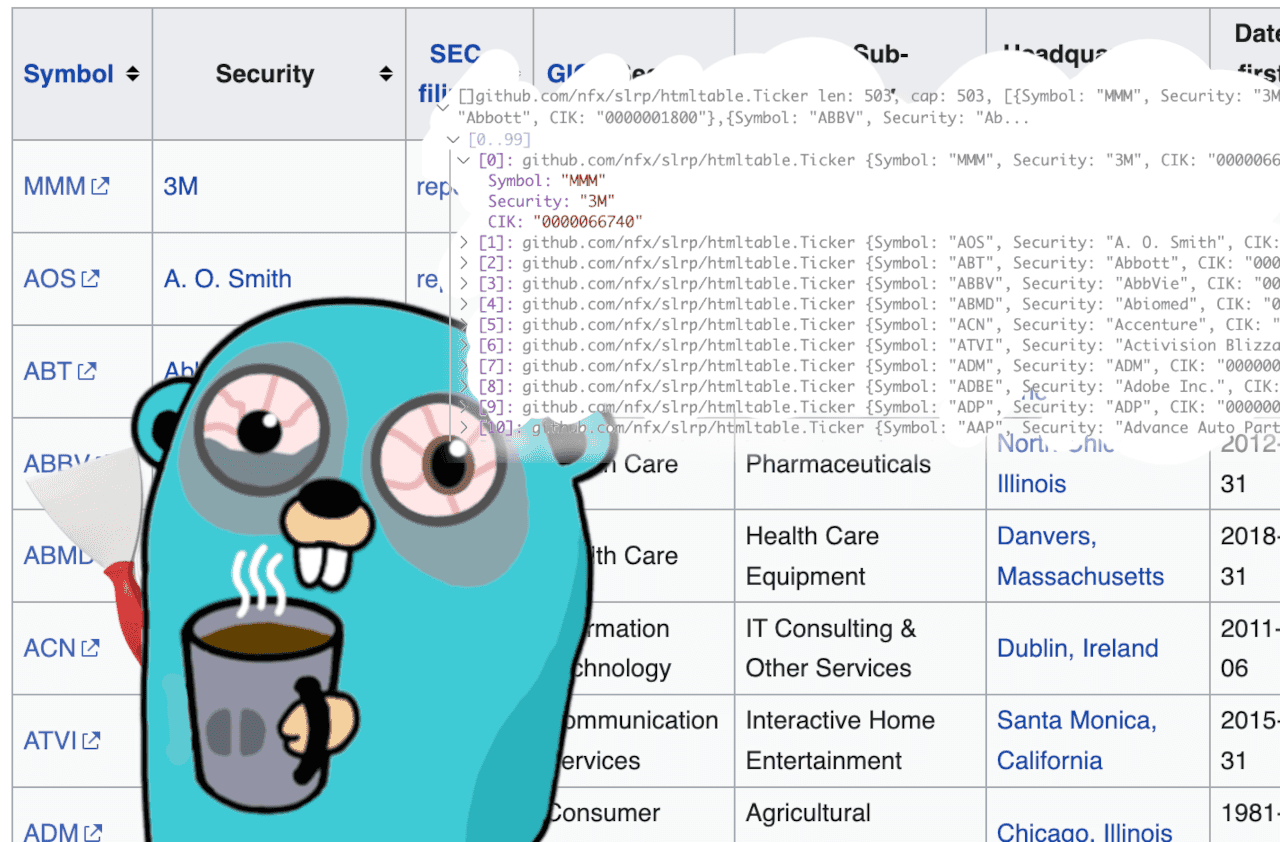Expand the [7] ADM Ticker entry
This screenshot has height=842, width=1280.
pos(463,366)
